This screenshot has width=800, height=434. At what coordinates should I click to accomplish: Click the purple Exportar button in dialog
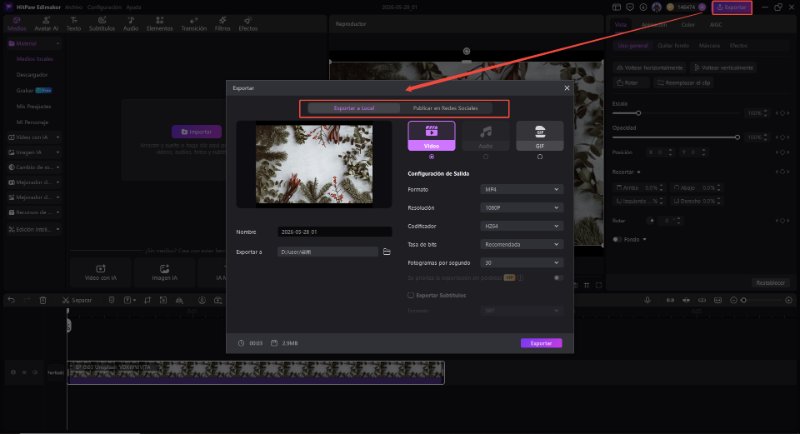pyautogui.click(x=541, y=343)
